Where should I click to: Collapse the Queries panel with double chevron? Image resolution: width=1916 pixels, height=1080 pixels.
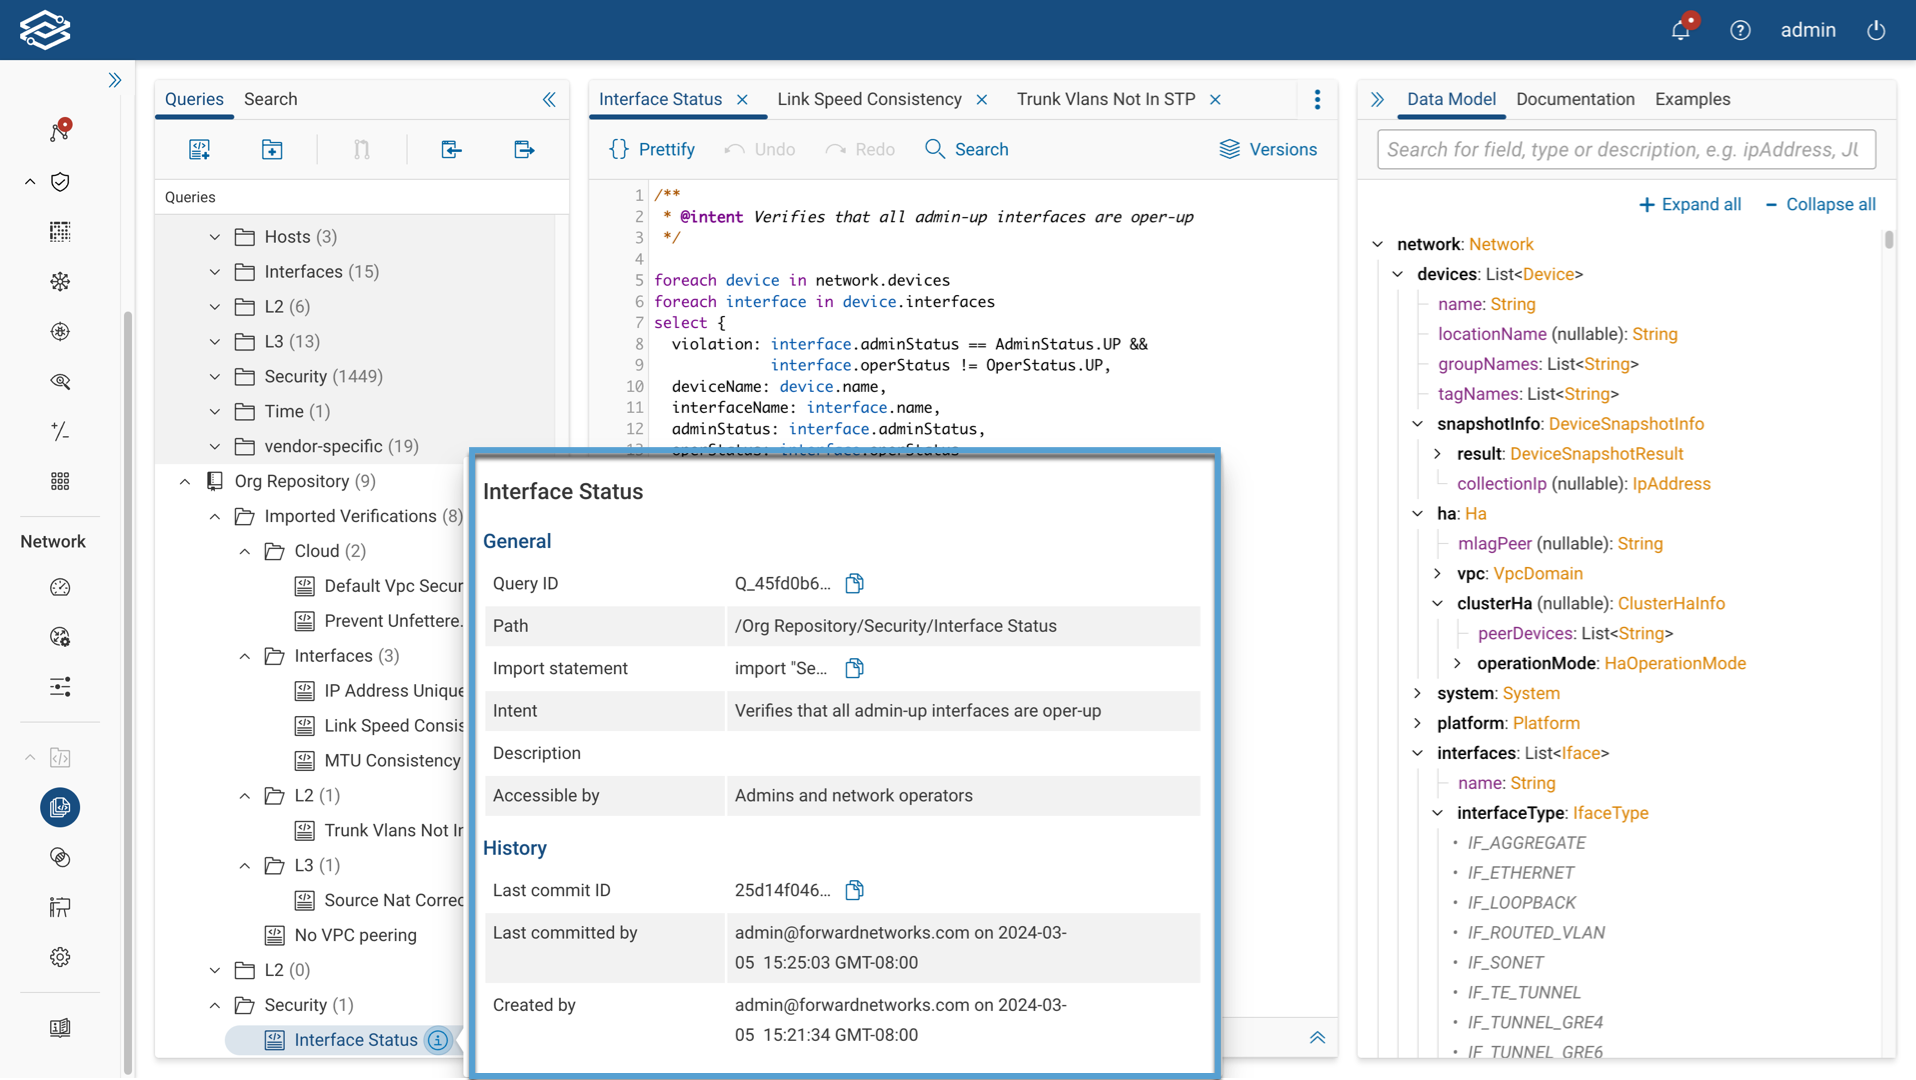550,100
